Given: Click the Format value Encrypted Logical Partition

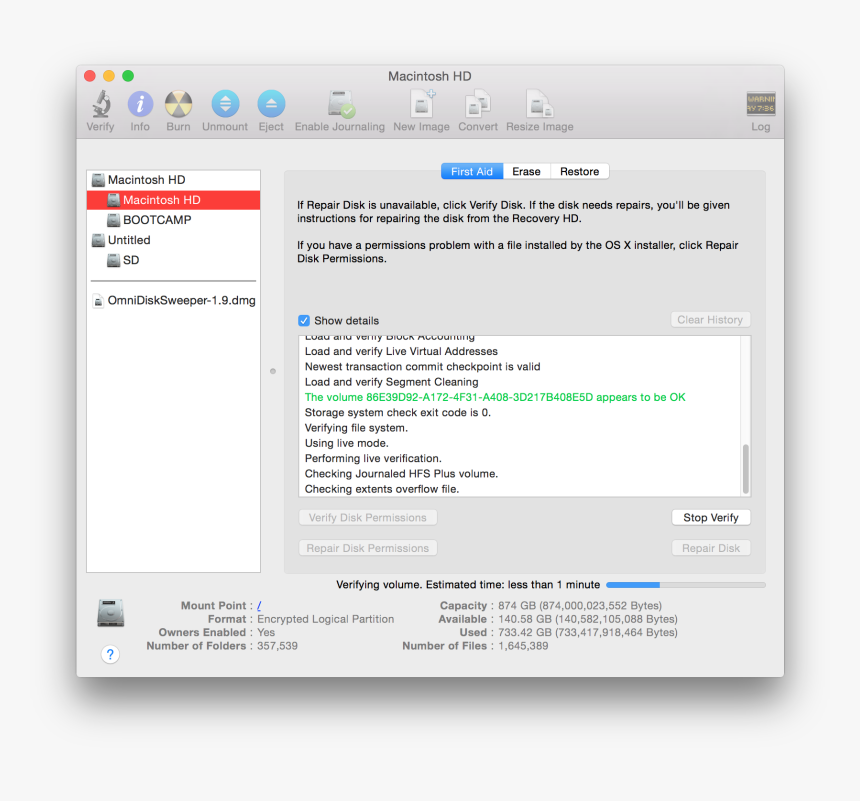Looking at the screenshot, I should pyautogui.click(x=325, y=619).
